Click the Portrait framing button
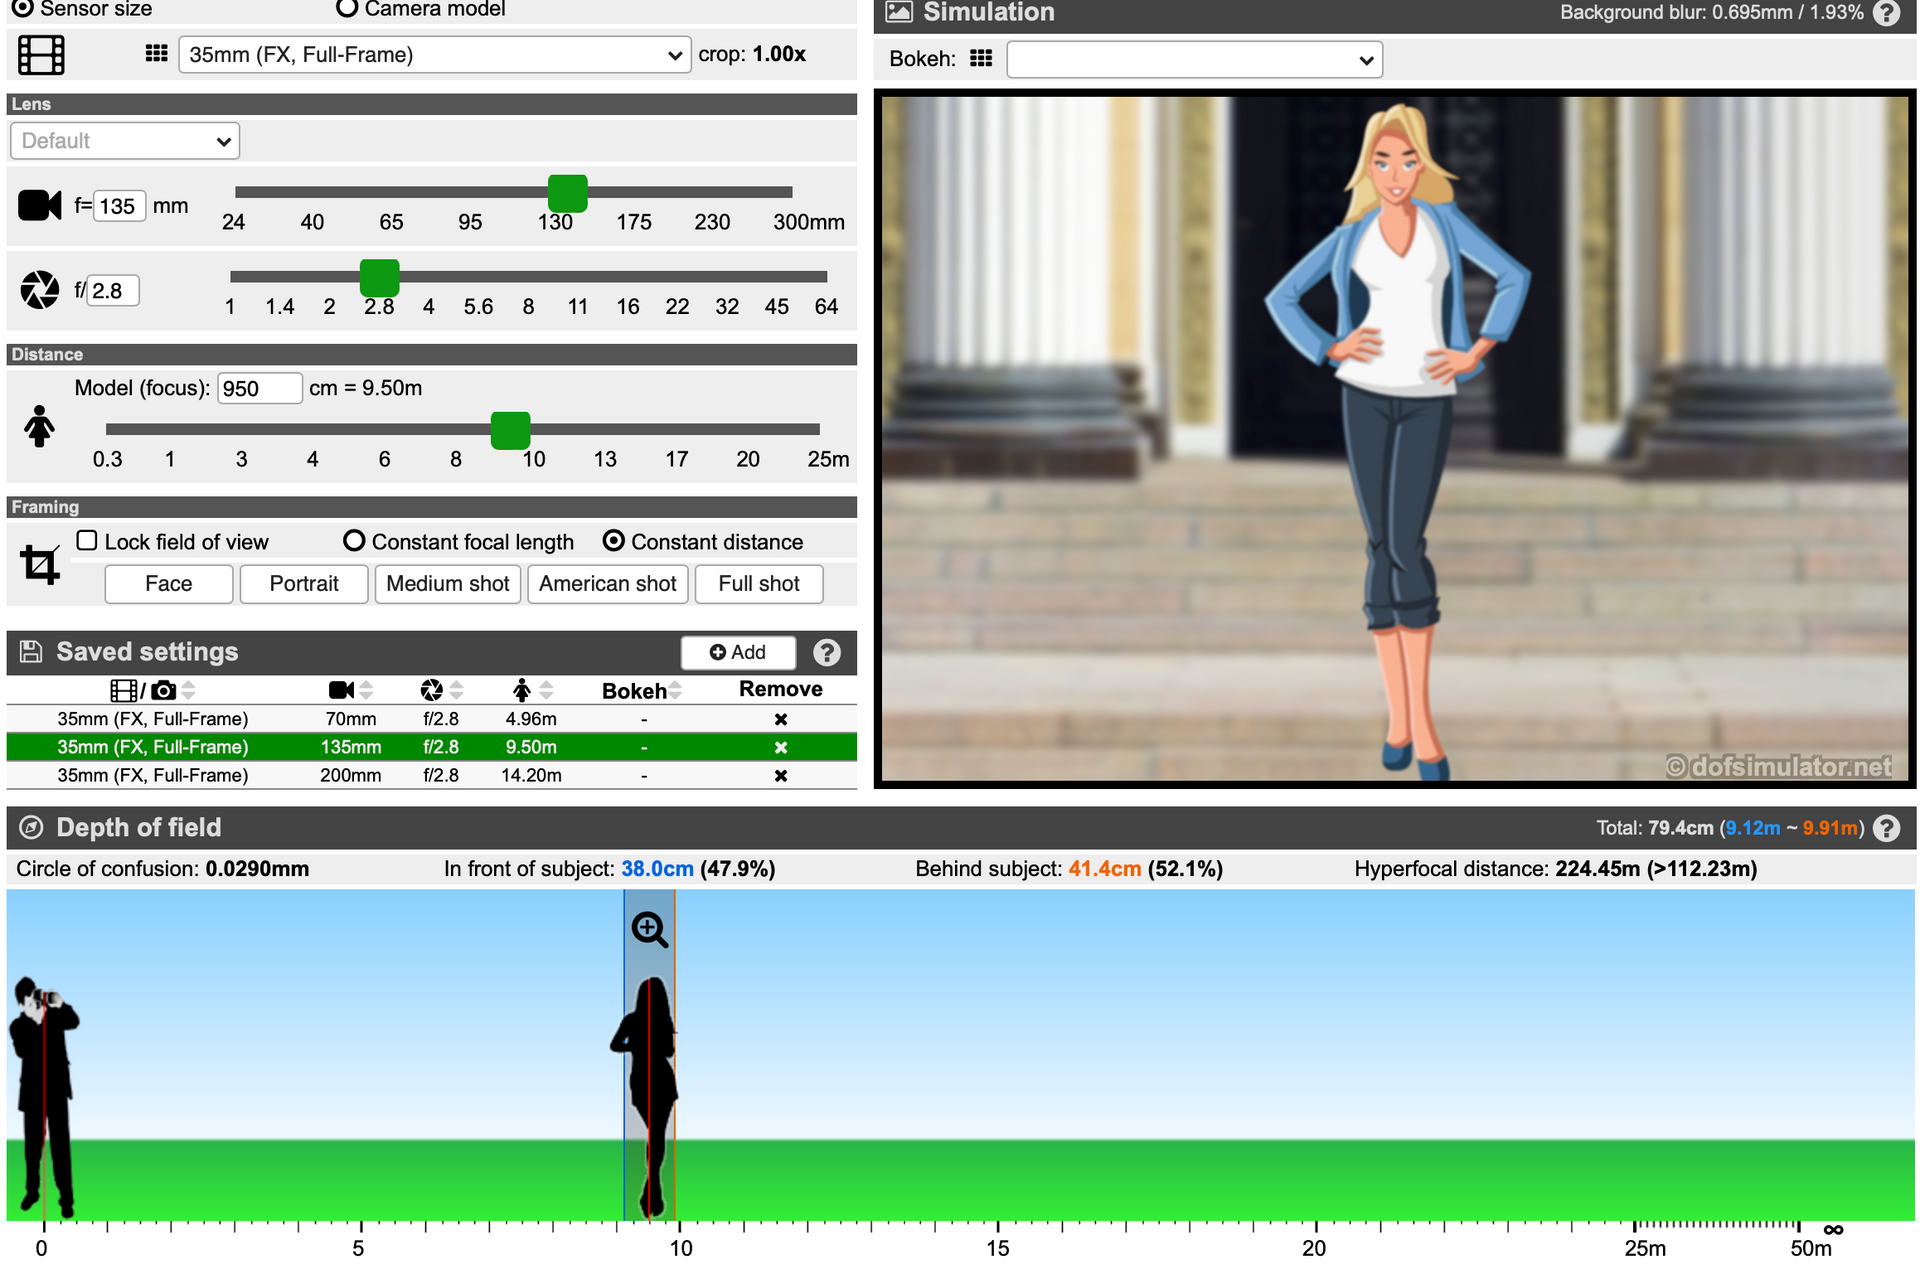1920x1268 pixels. coord(304,584)
